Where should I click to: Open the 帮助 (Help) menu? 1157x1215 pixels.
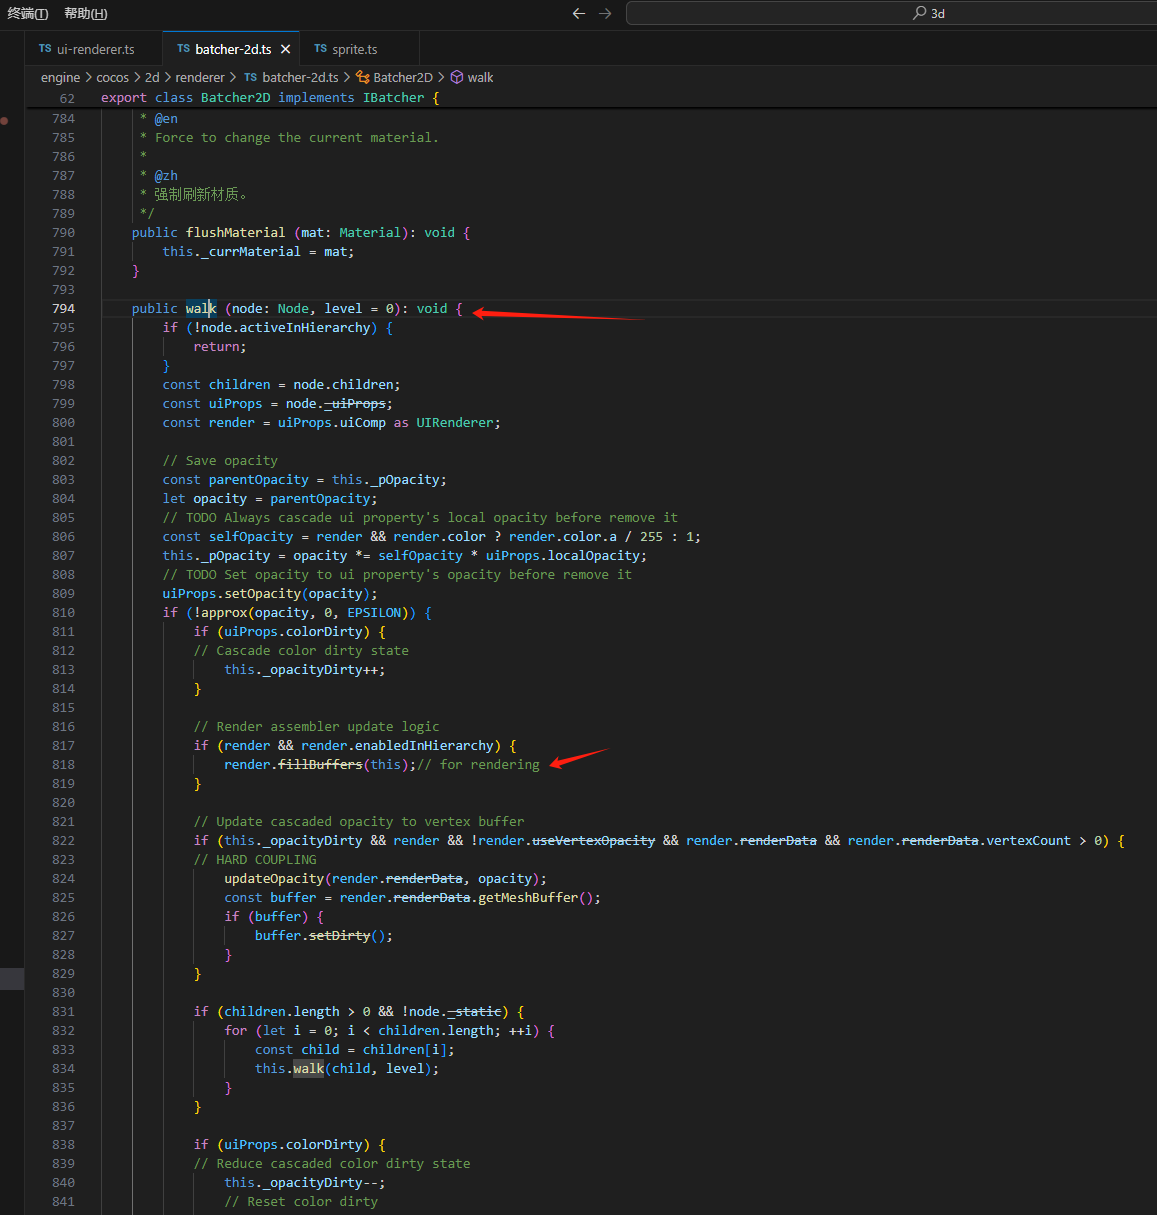(x=86, y=13)
